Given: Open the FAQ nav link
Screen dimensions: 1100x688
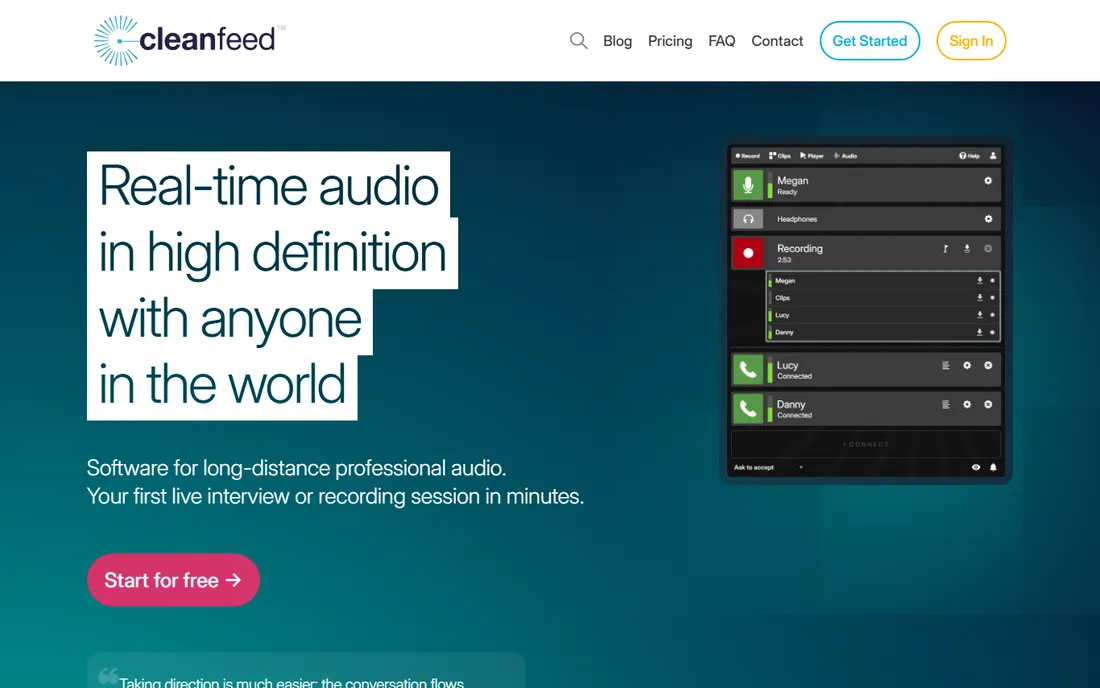Looking at the screenshot, I should click(x=721, y=41).
